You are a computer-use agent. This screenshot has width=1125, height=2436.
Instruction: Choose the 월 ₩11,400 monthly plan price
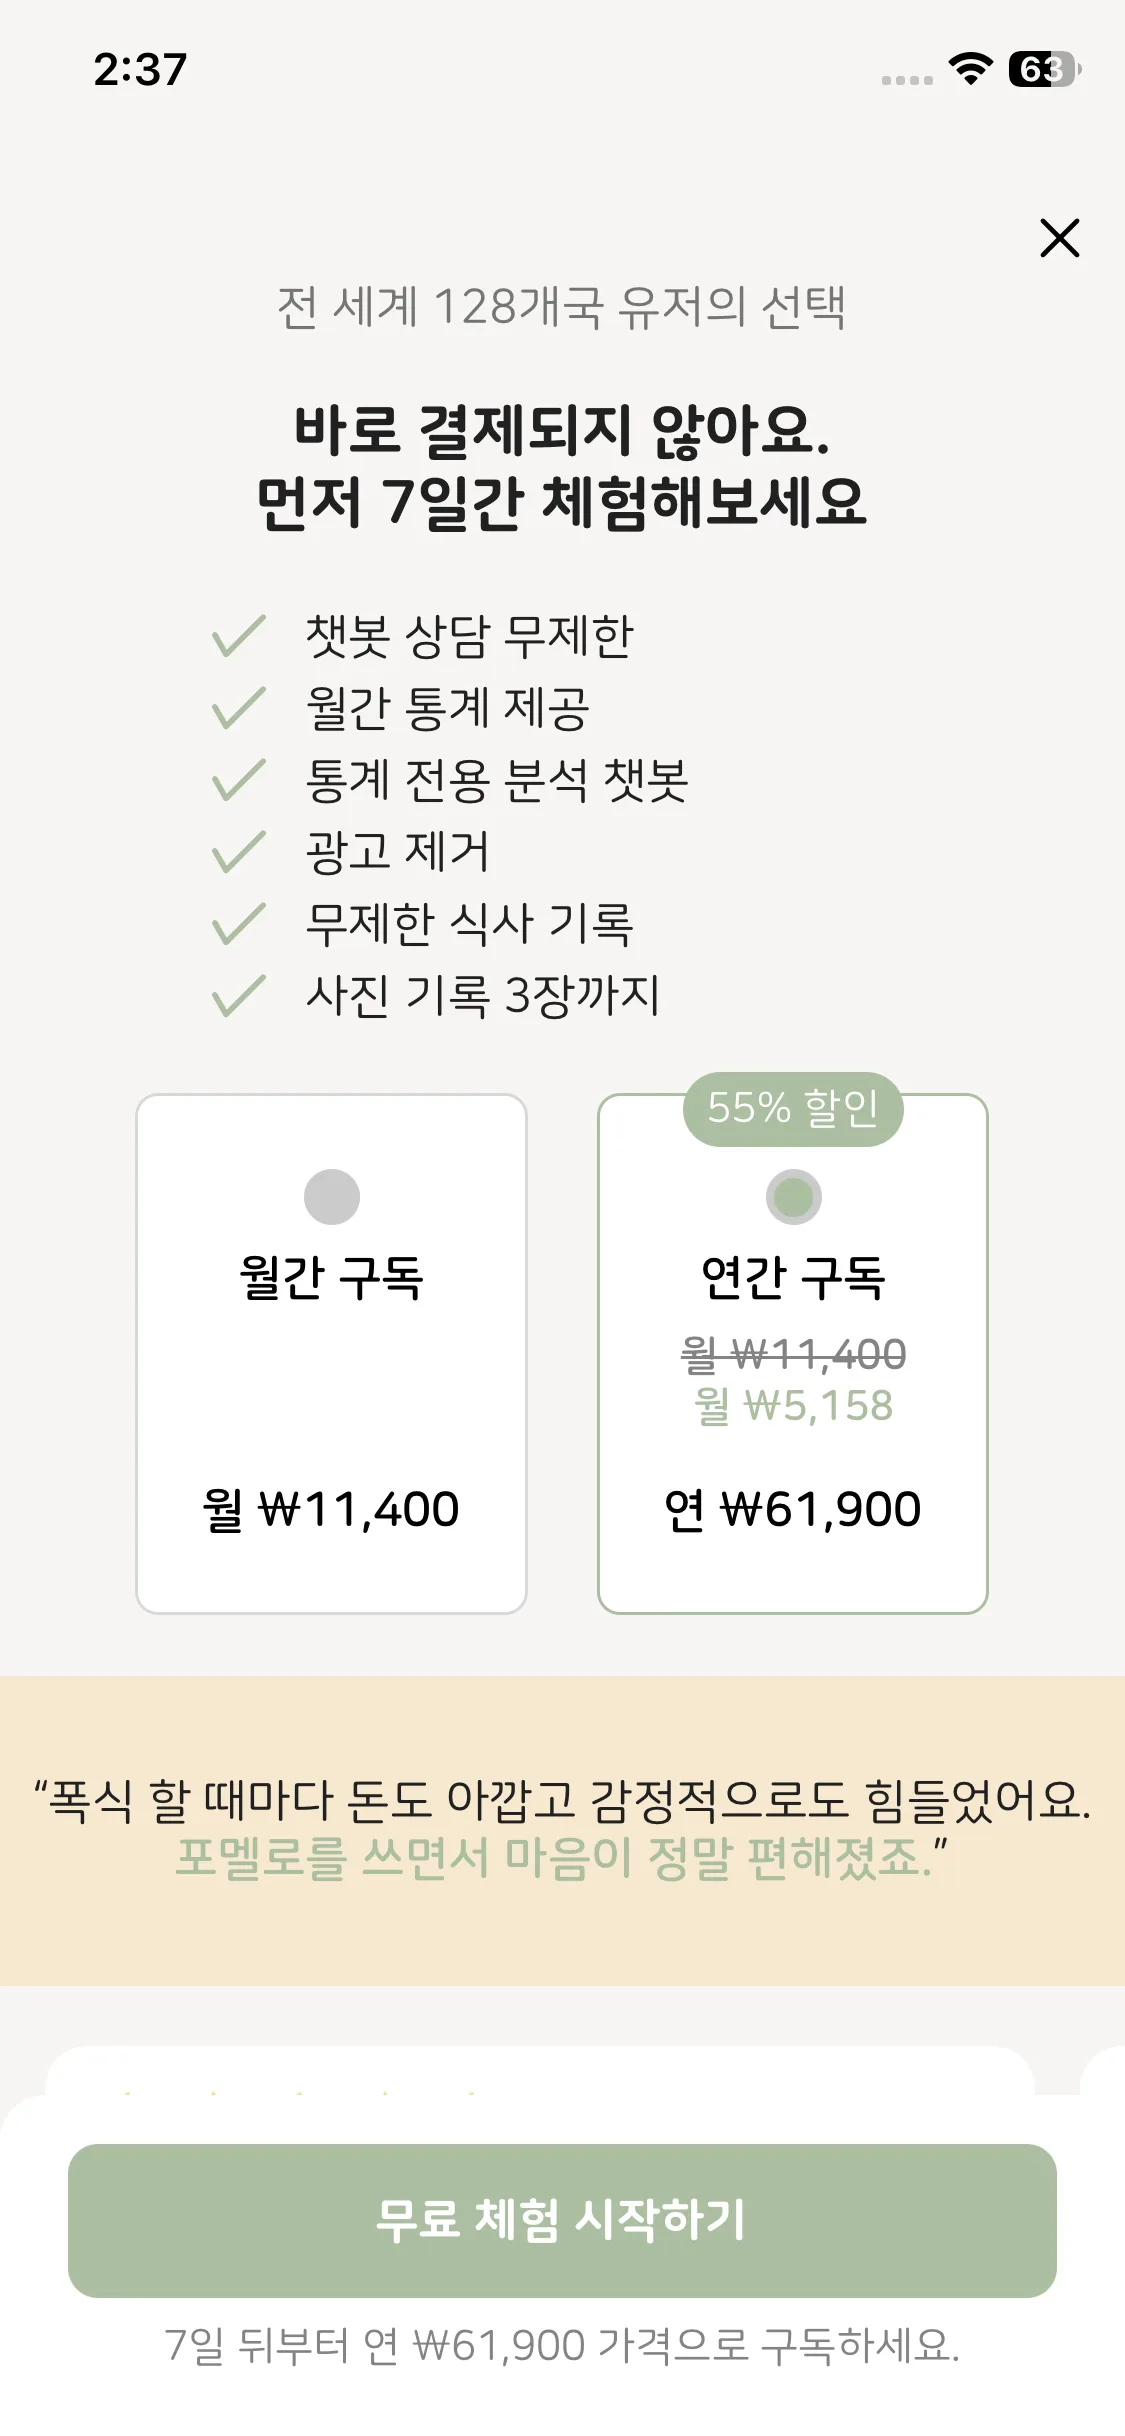coord(331,1509)
